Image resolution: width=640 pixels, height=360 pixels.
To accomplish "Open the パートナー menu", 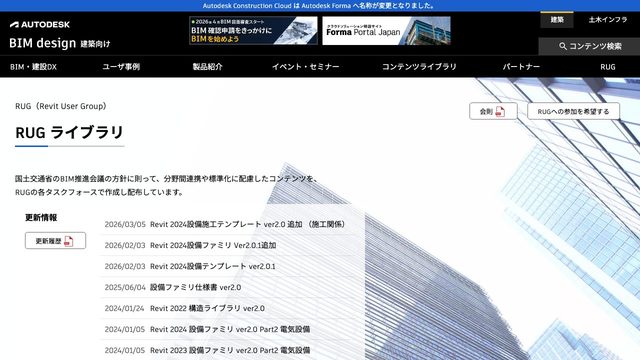I will coord(521,67).
